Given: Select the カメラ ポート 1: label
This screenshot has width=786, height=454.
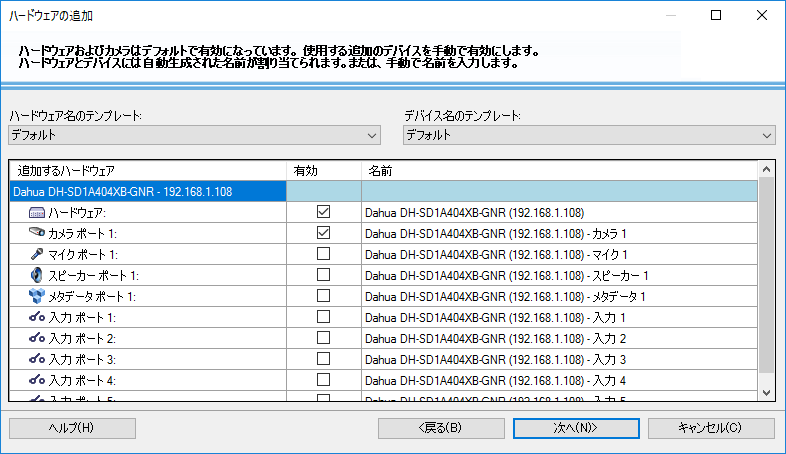Looking at the screenshot, I should click(83, 234).
